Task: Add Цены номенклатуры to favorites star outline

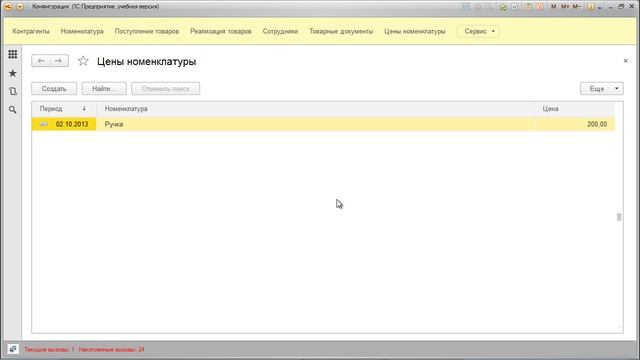Action: click(x=83, y=61)
